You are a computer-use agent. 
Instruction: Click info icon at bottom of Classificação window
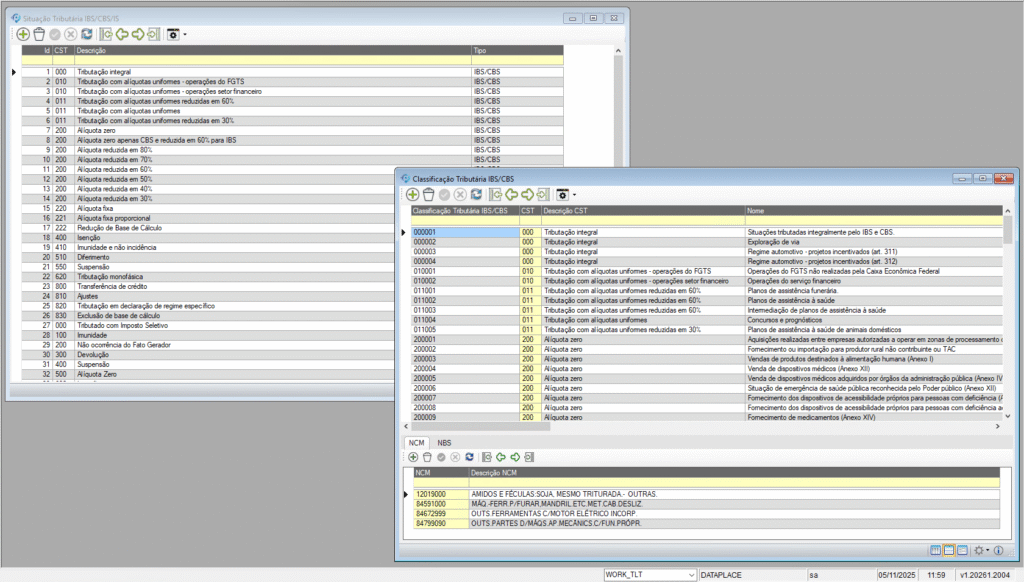(x=998, y=550)
